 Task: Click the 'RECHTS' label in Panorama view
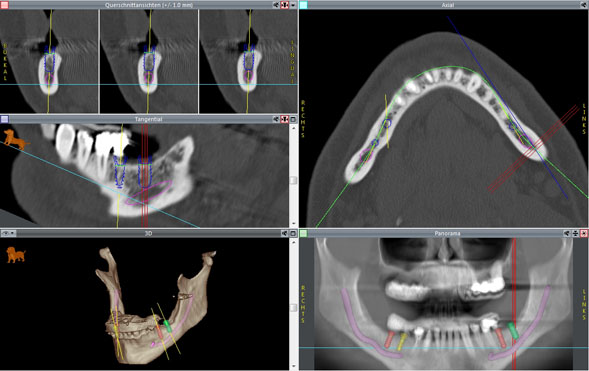(303, 305)
